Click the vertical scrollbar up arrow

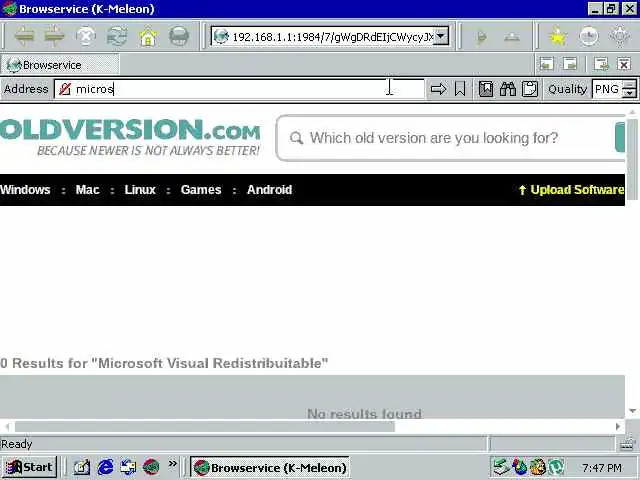click(632, 112)
